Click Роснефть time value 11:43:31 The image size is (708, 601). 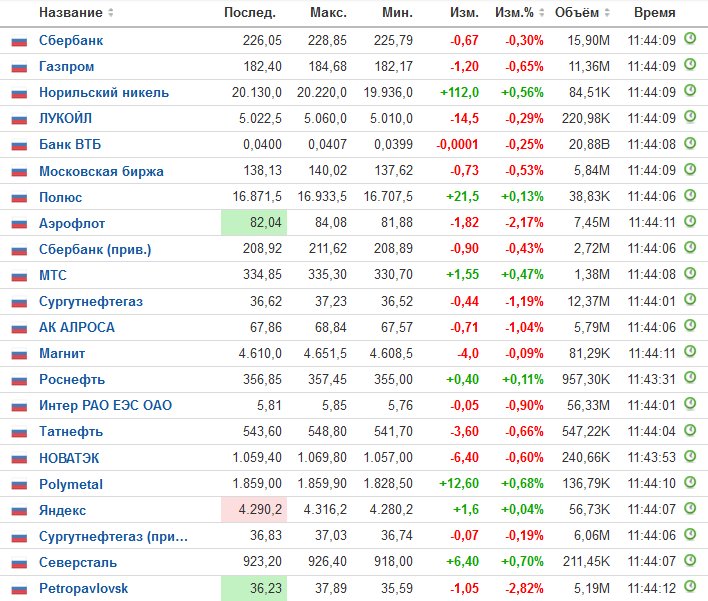tap(652, 380)
